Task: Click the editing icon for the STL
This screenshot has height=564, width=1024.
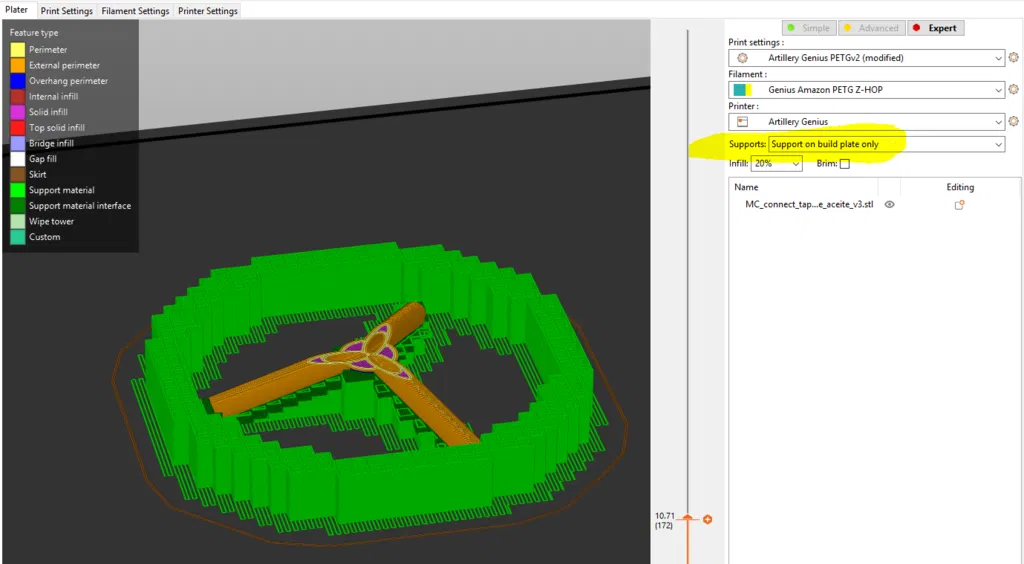Action: pos(959,205)
